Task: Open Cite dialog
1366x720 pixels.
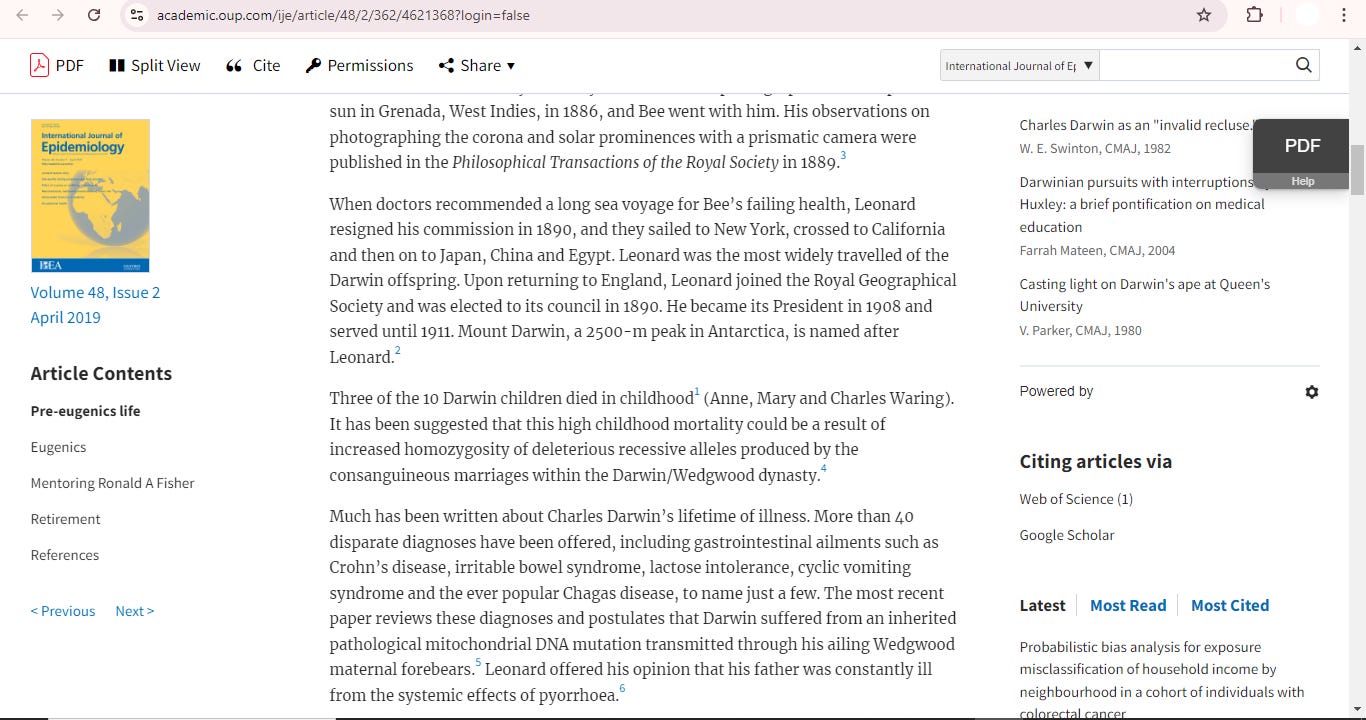Action: tap(253, 65)
